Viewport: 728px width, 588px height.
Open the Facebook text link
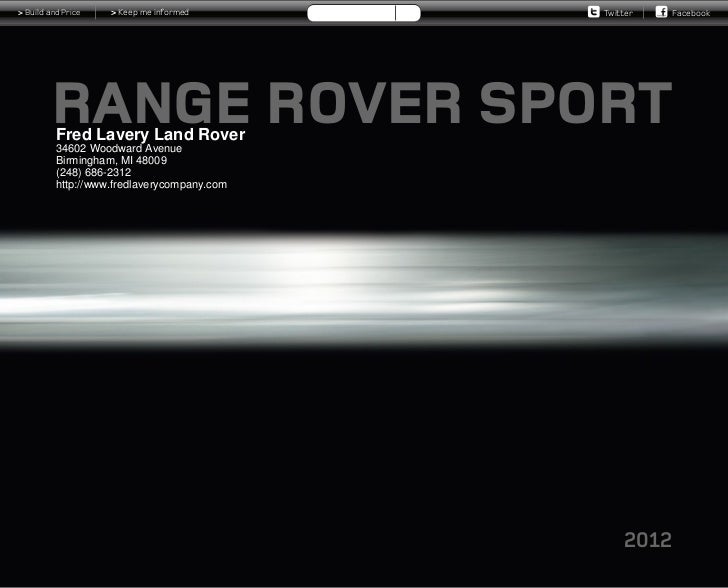point(691,13)
